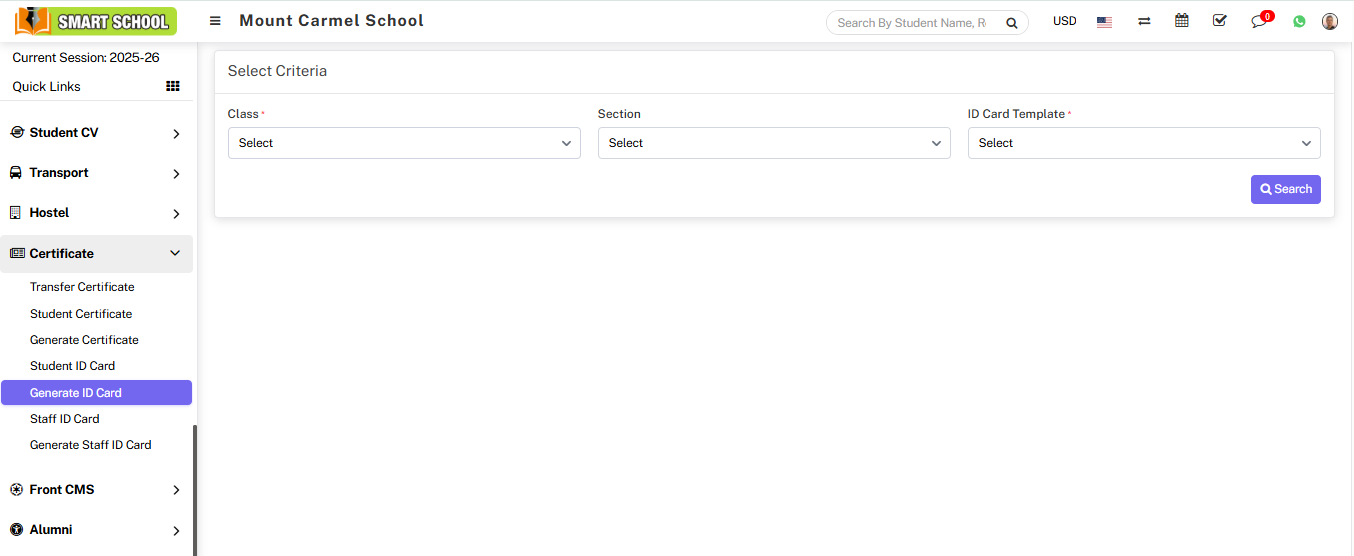Open the user profile avatar
The image size is (1354, 556).
(1329, 21)
